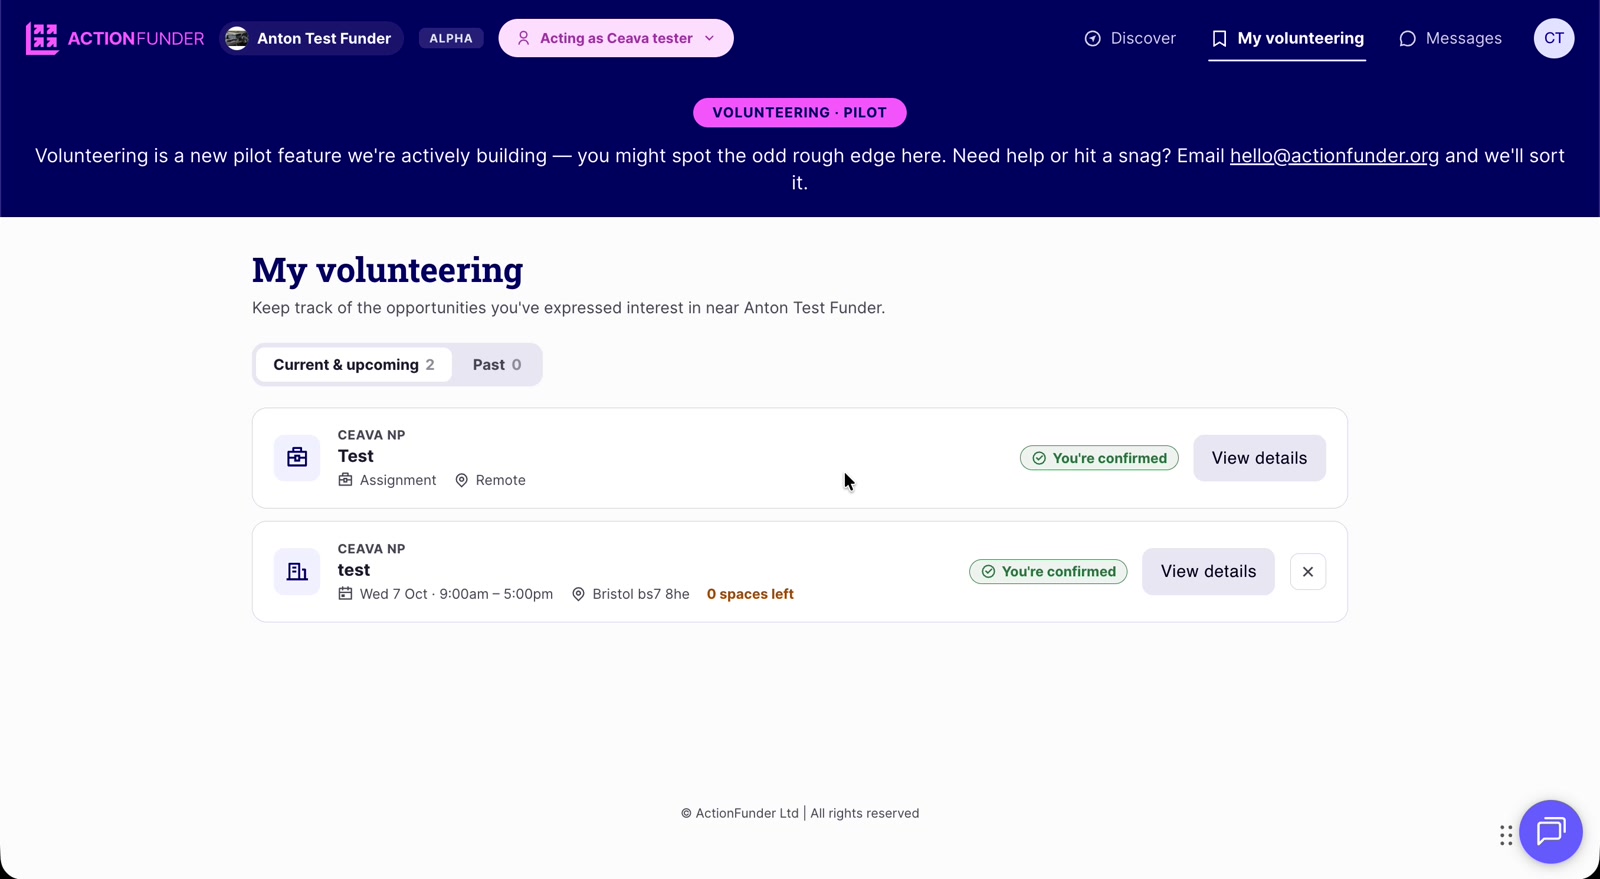Image resolution: width=1600 pixels, height=879 pixels.
Task: Click the You're confirmed badge on the Bristol opportunity
Action: 1048,572
